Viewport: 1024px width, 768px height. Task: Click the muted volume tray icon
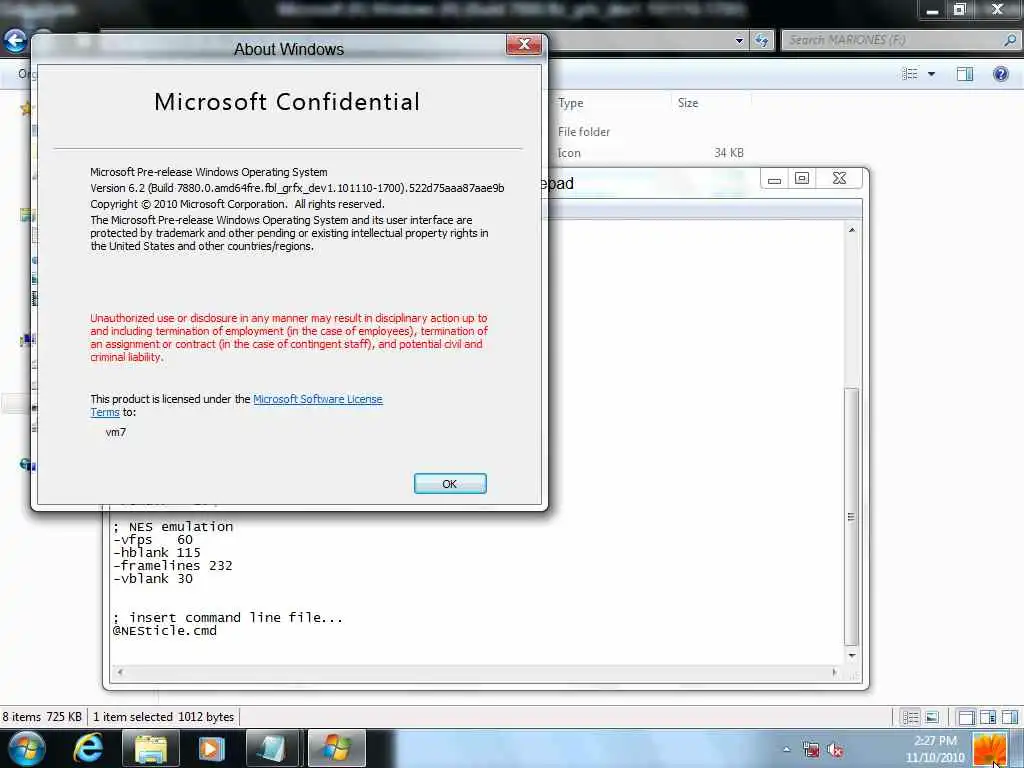click(835, 749)
